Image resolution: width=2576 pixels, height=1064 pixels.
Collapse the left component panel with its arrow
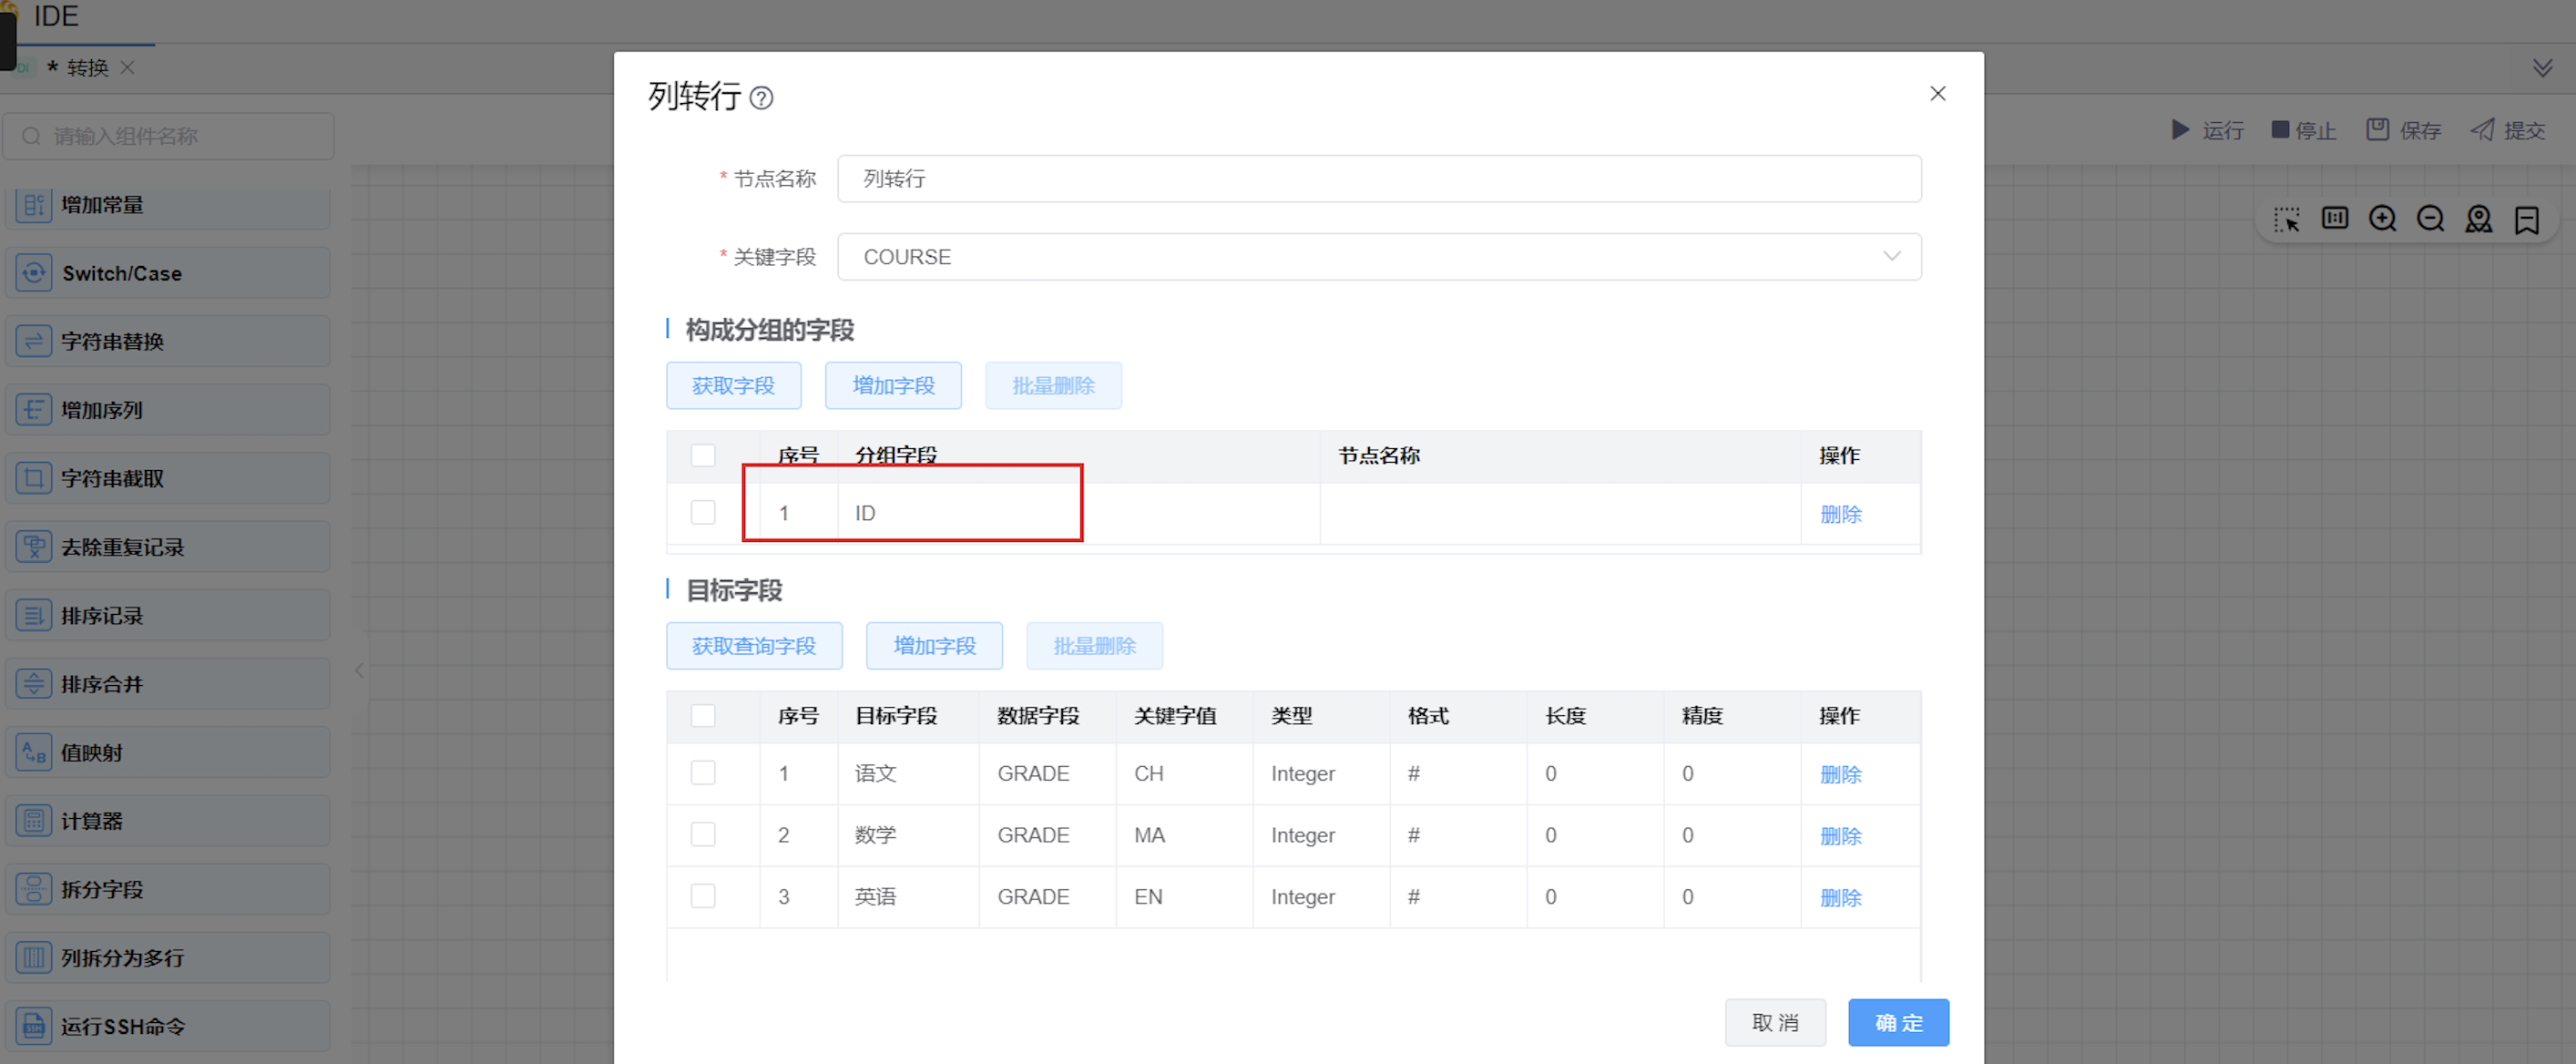359,671
